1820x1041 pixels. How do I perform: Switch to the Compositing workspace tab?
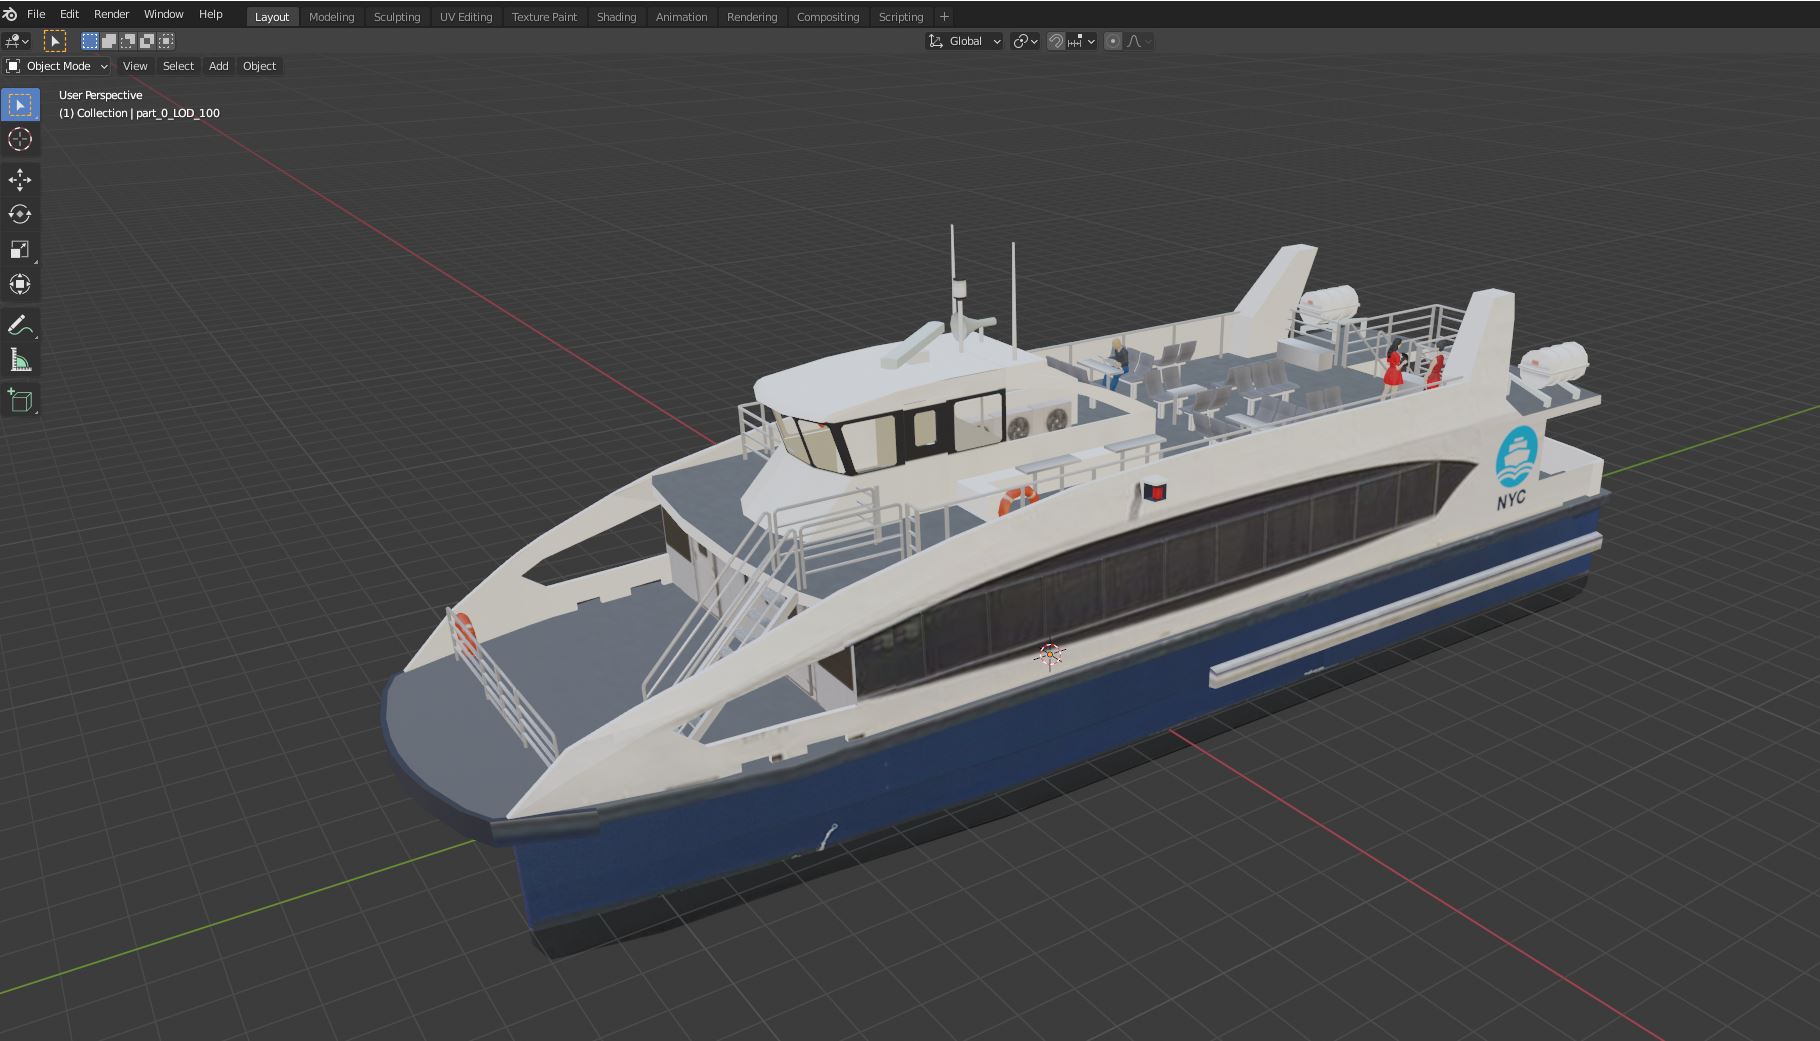828,17
